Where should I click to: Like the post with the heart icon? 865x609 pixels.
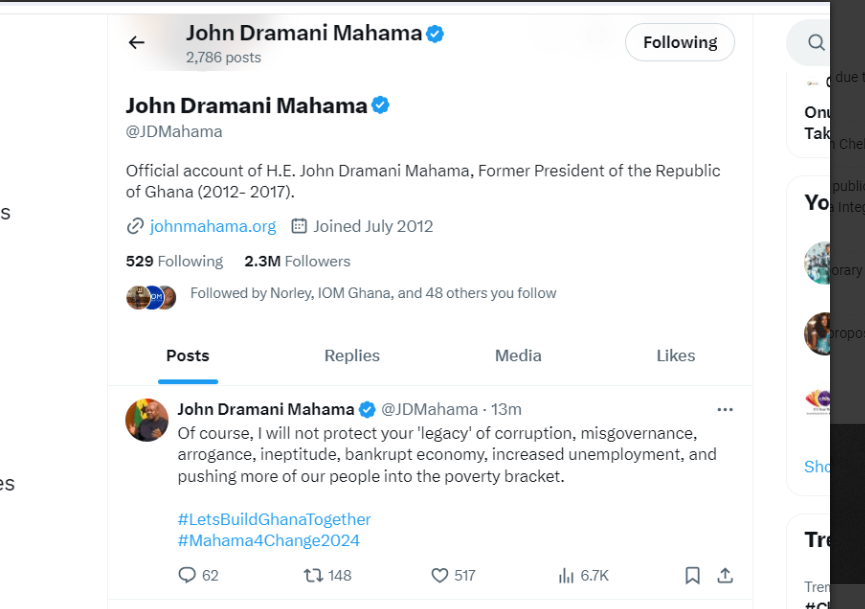tap(440, 575)
